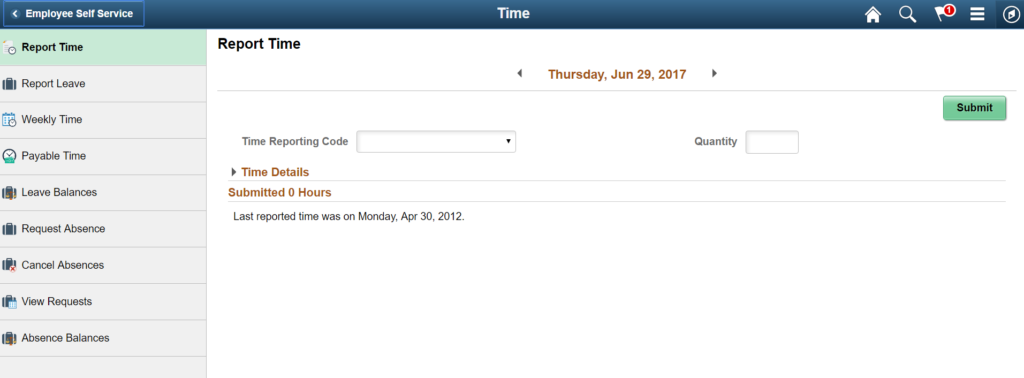Go to previous day arrow
The height and width of the screenshot is (378, 1024).
[520, 73]
